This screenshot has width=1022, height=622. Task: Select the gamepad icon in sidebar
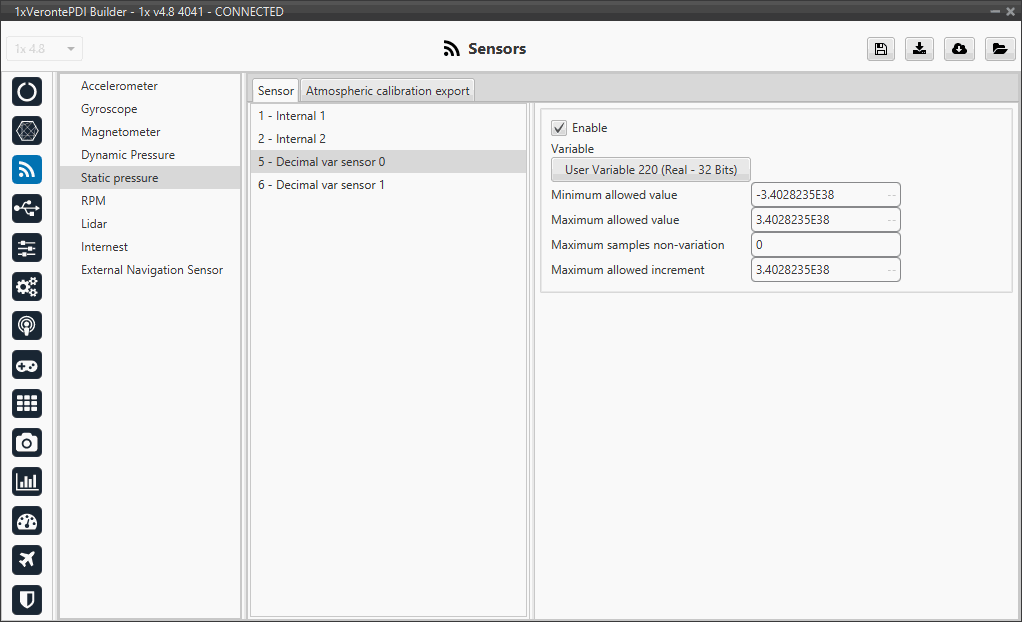[x=27, y=364]
